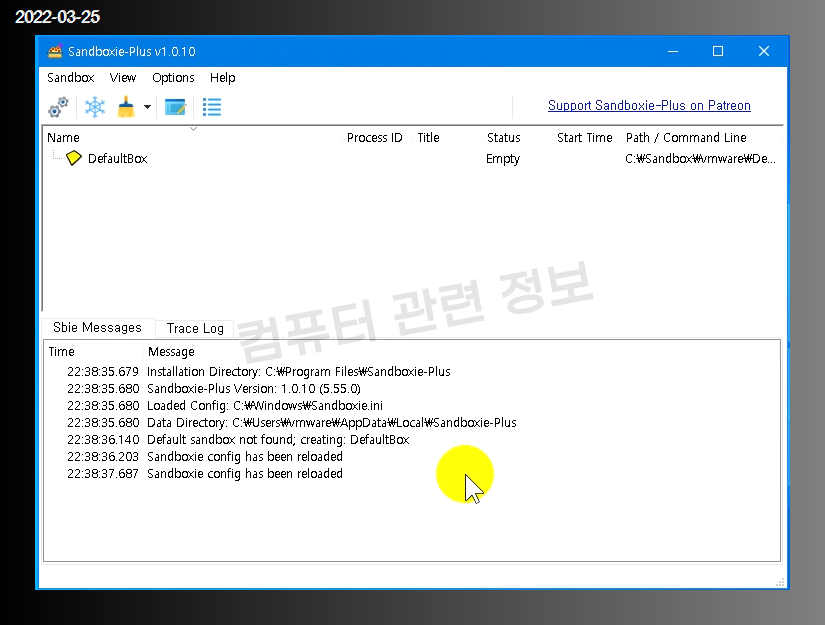
Task: Click the window resize grip corner
Action: tap(780, 582)
